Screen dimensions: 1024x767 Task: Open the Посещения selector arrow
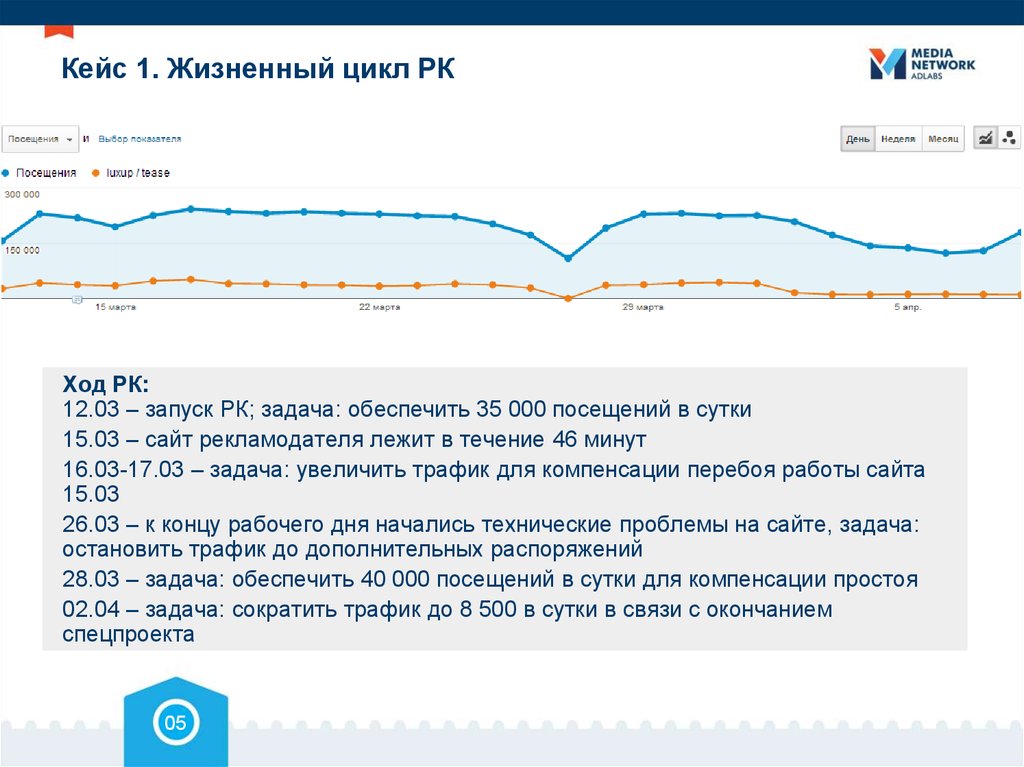69,139
